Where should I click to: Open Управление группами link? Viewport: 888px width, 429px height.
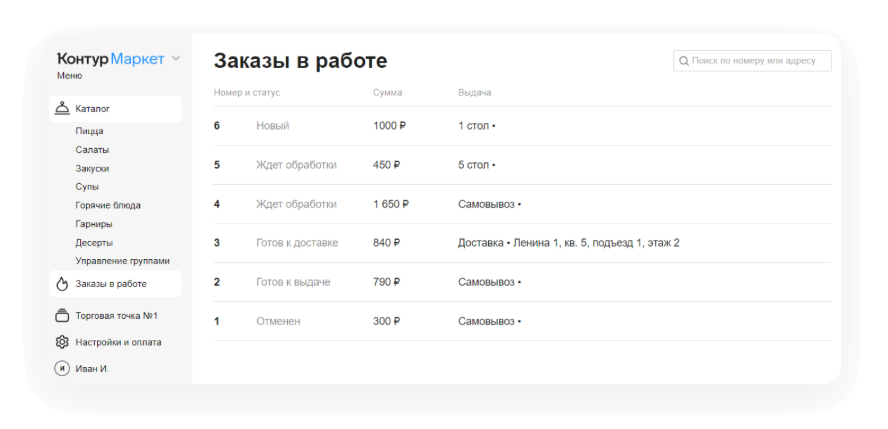pyautogui.click(x=122, y=261)
